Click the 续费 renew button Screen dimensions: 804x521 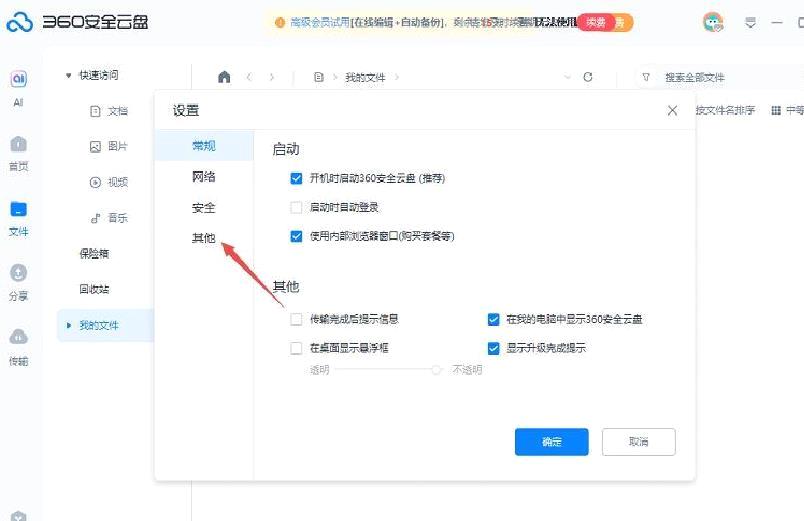pyautogui.click(x=596, y=22)
